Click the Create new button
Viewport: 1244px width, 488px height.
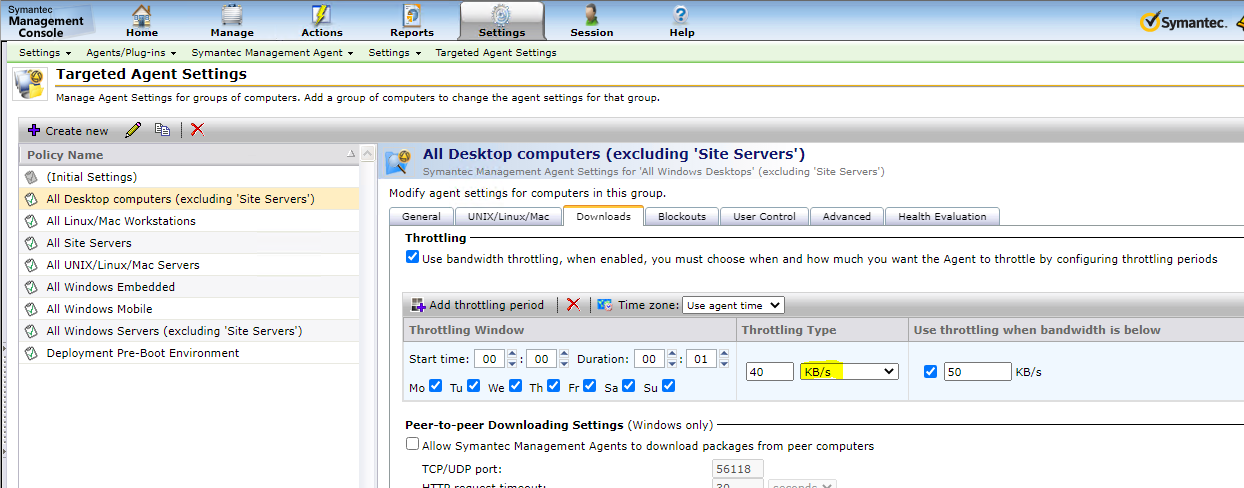coord(68,130)
